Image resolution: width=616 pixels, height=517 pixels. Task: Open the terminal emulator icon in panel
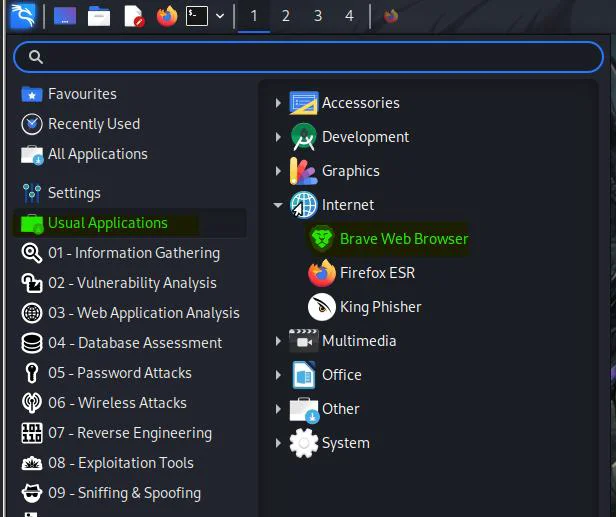tap(197, 16)
